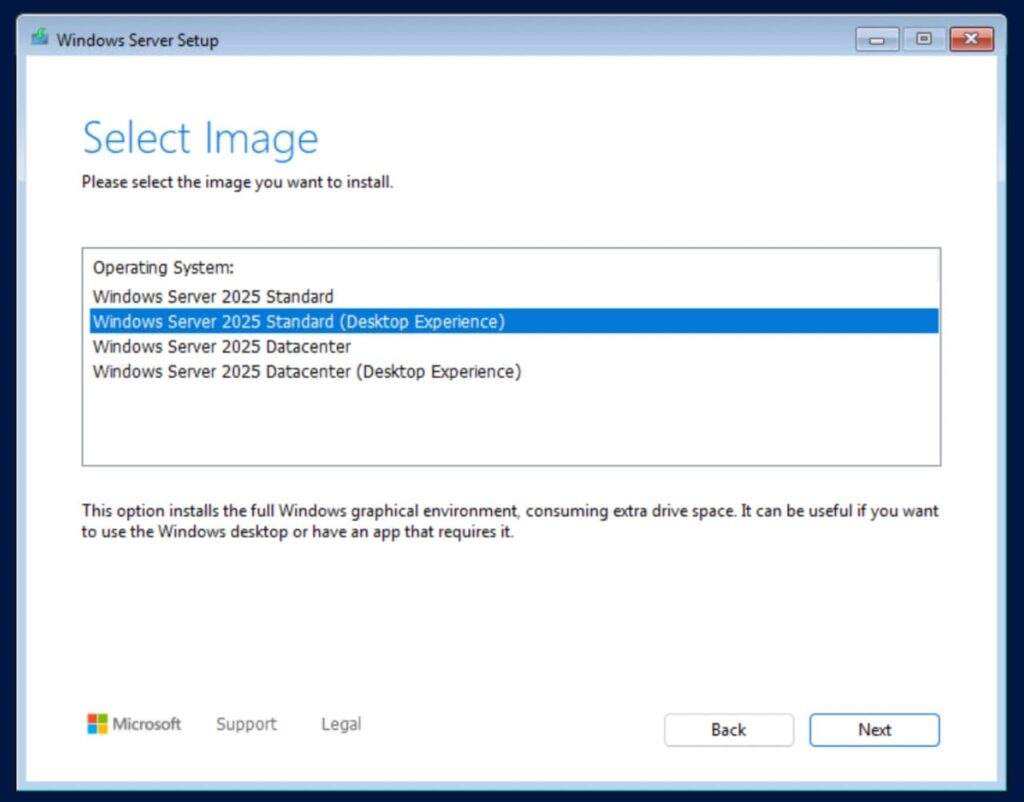This screenshot has height=802, width=1024.
Task: Choose Windows Server 2025 Standard (Desktop Experience)
Action: coord(299,321)
